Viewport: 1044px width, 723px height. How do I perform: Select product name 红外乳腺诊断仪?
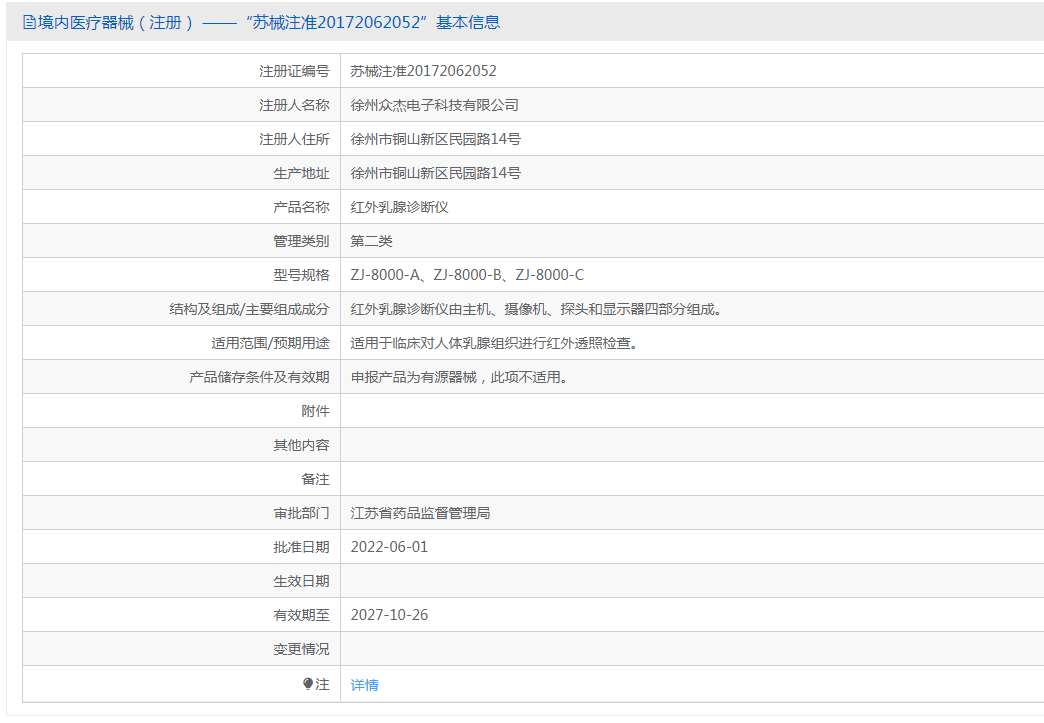point(399,207)
